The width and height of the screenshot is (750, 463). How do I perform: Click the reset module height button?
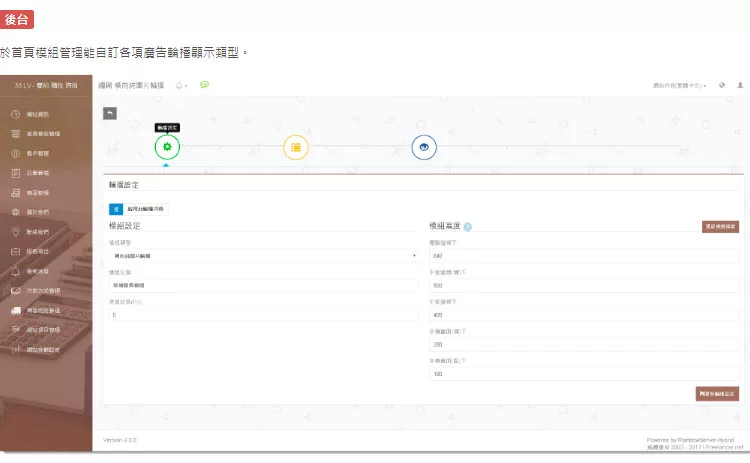click(720, 227)
